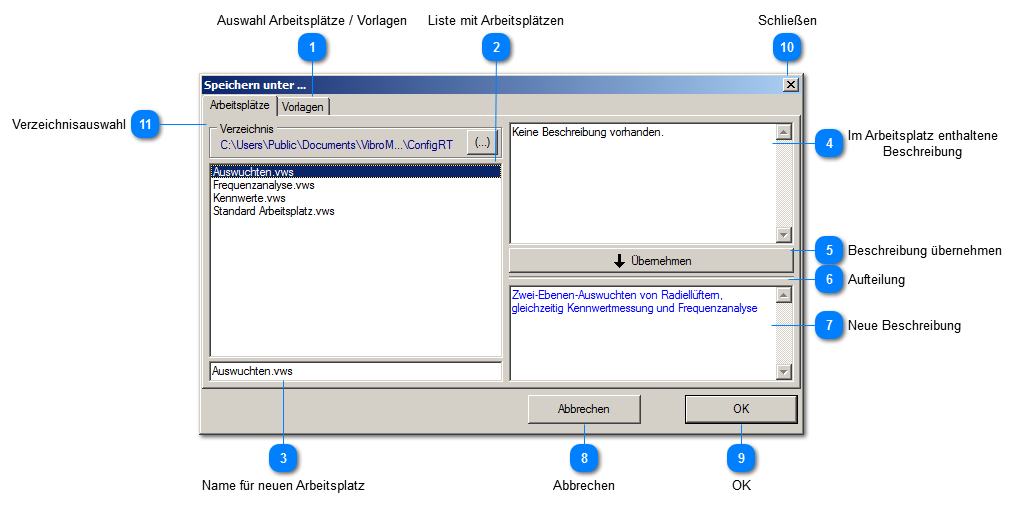Viewport: 1018px width, 509px height.
Task: Click callout badge 3 above Name für neuen Arbeitsplatz
Action: (x=283, y=457)
